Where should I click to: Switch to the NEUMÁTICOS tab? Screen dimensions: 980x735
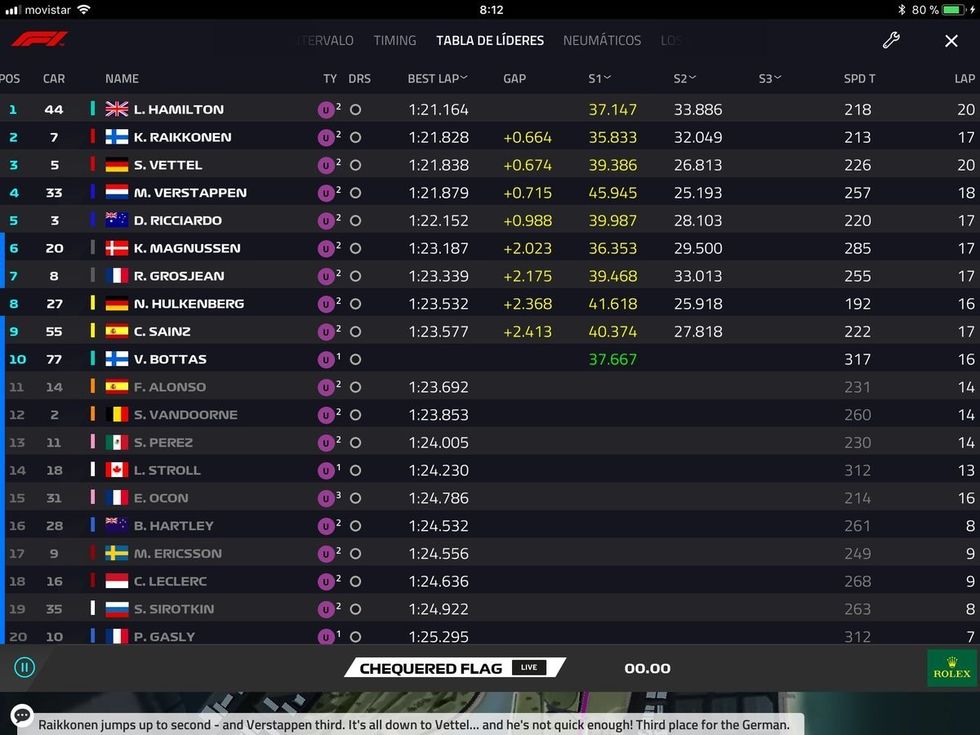coord(602,41)
